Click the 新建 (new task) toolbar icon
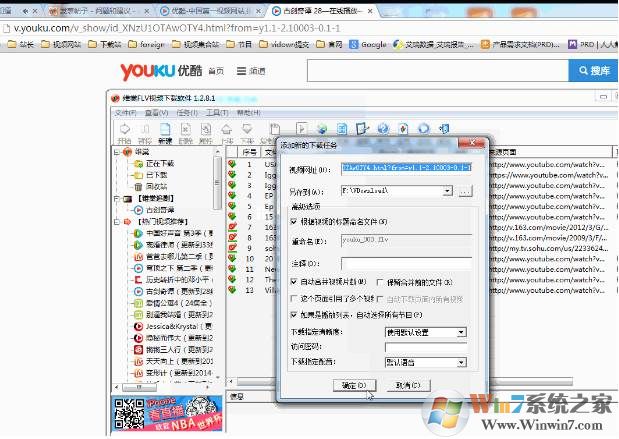Viewport: 619px width, 439px height. tap(164, 131)
